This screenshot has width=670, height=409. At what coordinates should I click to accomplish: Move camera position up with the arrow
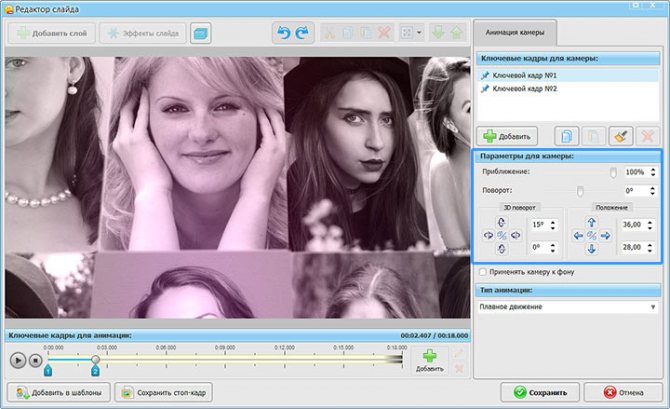tap(592, 222)
